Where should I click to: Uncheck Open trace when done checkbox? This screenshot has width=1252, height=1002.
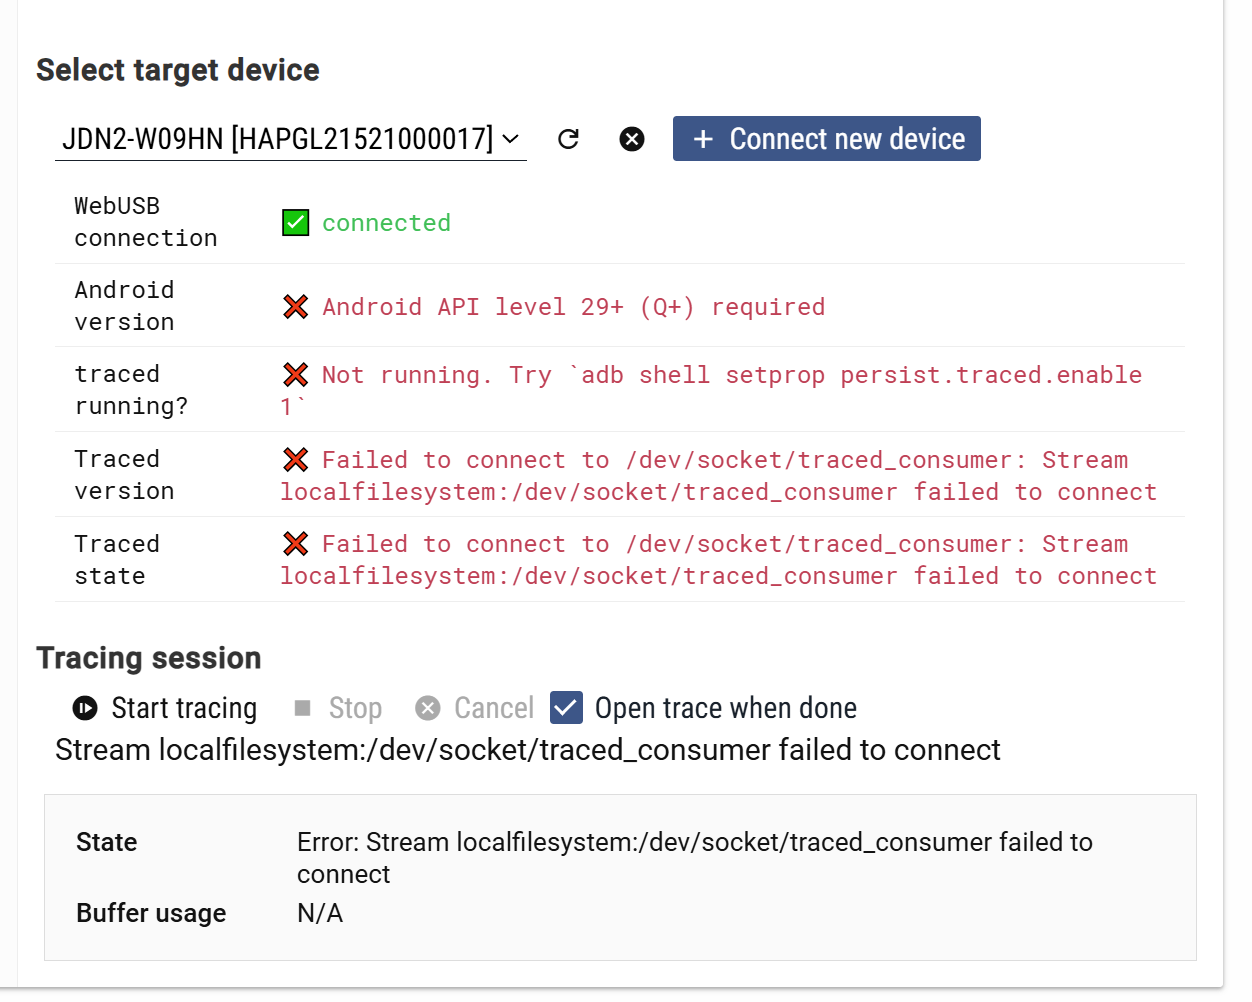[x=566, y=708]
